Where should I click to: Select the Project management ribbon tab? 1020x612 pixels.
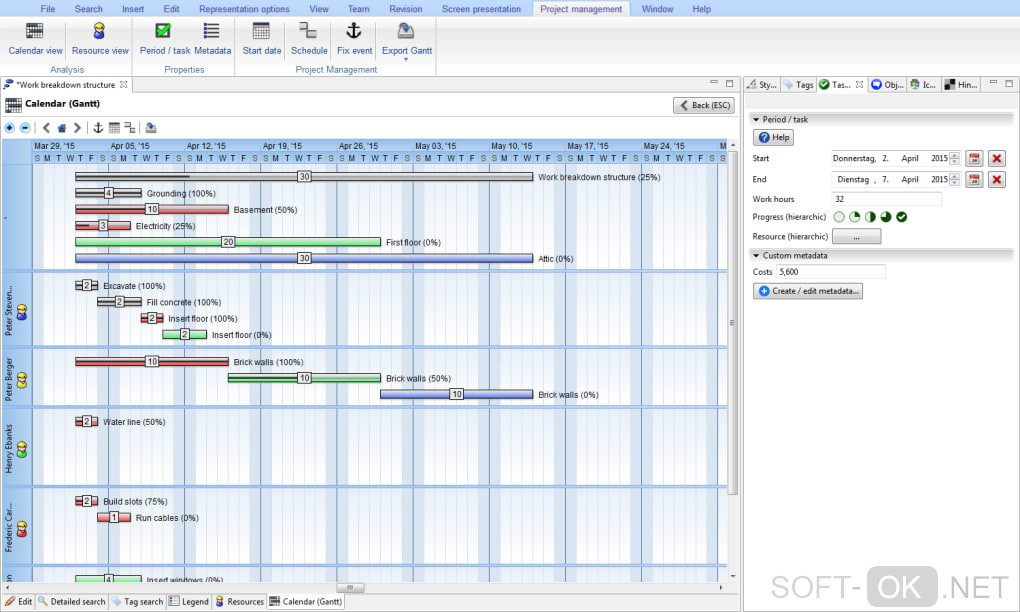click(x=581, y=9)
